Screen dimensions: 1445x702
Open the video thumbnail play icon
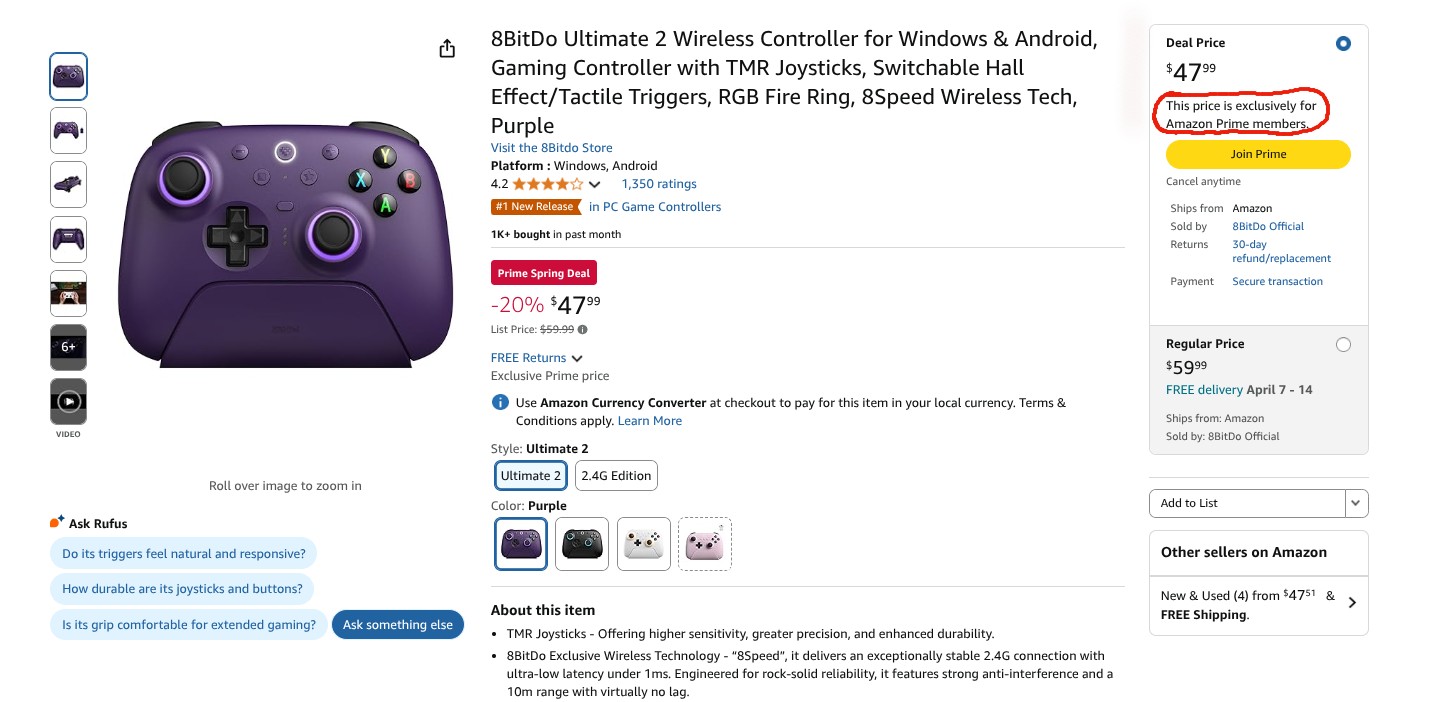coord(68,402)
